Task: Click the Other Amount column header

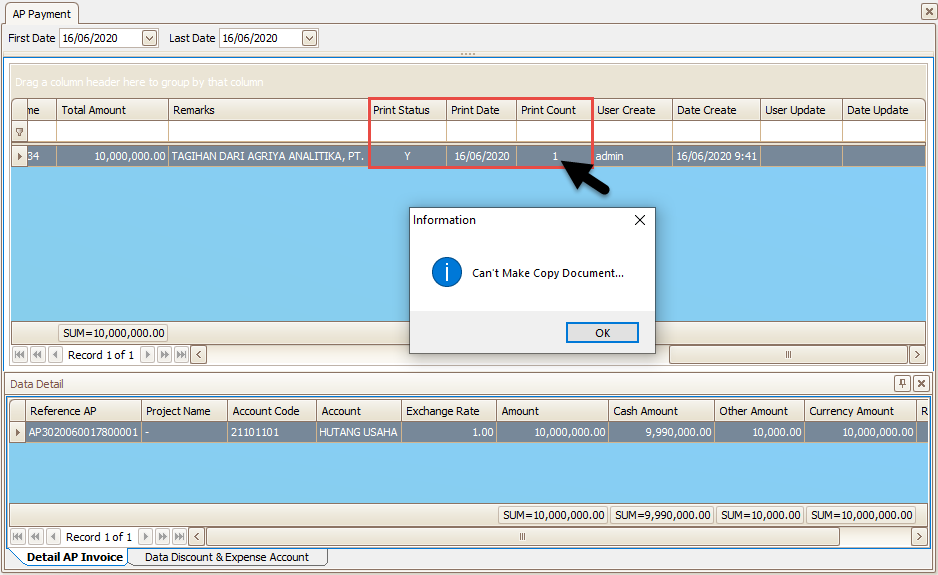Action: click(759, 411)
